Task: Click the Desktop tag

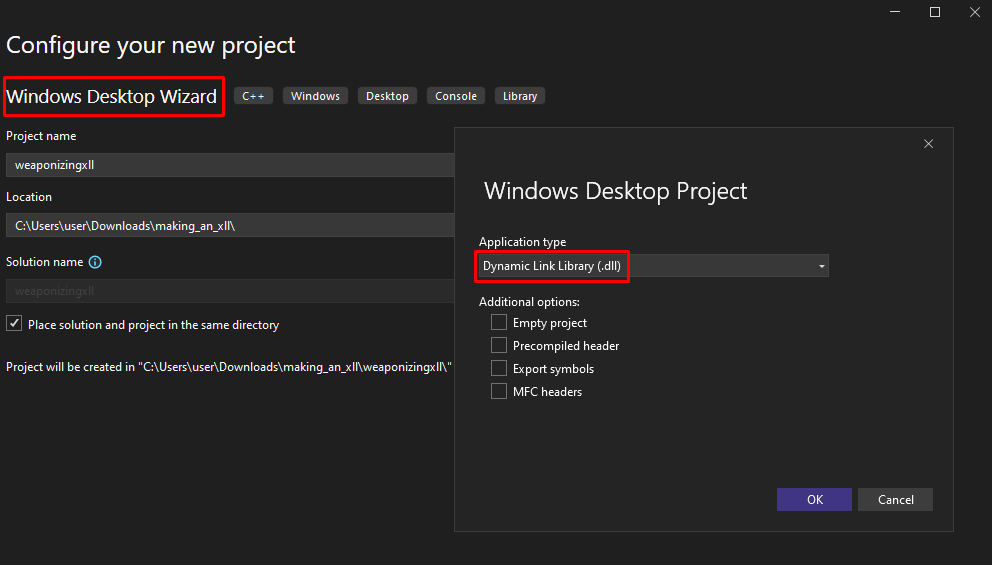Action: pos(387,96)
